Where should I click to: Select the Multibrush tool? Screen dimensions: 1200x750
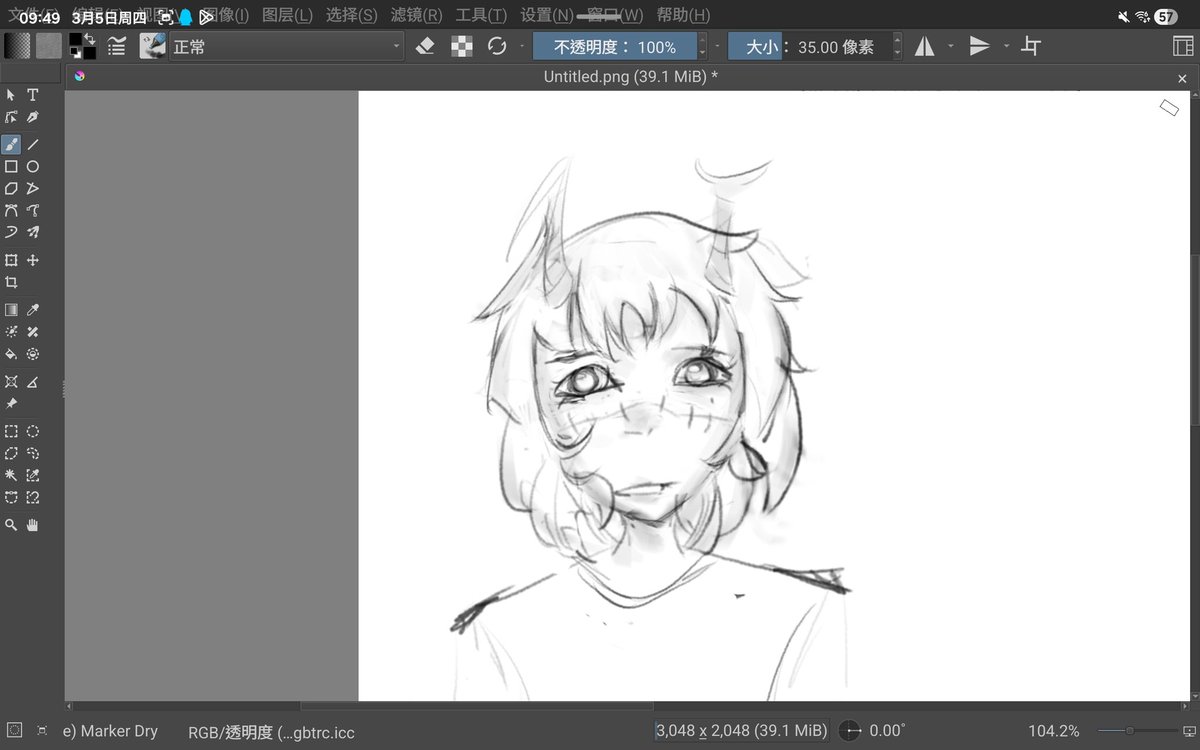[x=33, y=232]
